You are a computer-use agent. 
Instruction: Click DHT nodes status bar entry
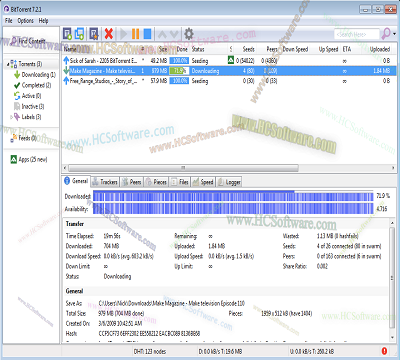(x=150, y=351)
